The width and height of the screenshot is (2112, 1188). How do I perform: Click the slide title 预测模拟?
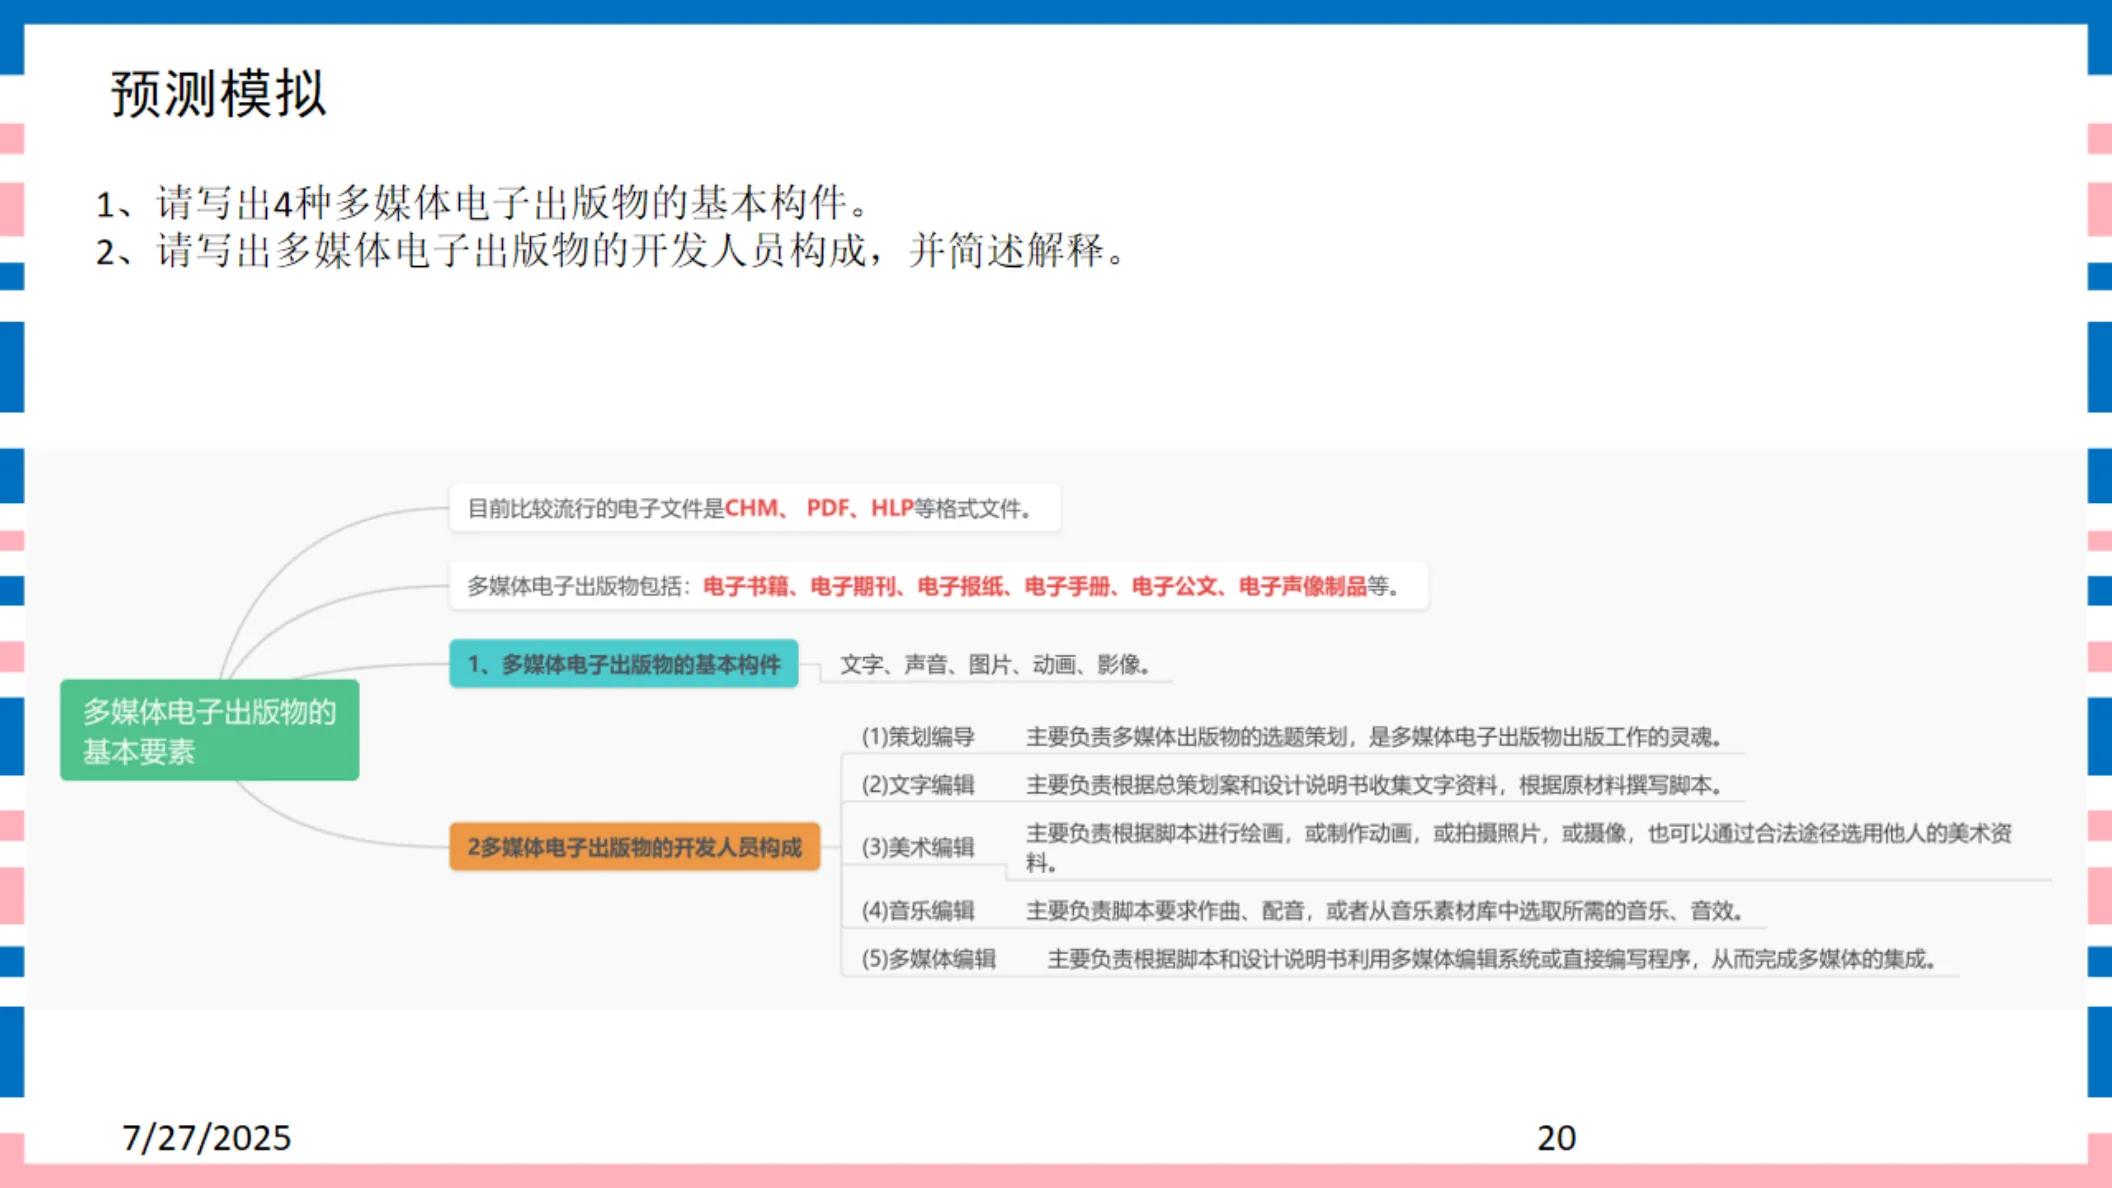point(218,94)
